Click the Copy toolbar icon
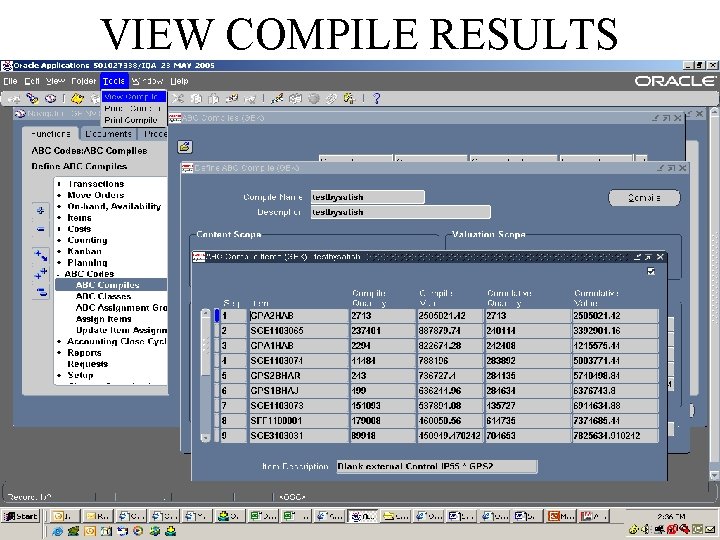The width and height of the screenshot is (720, 540). coord(196,98)
